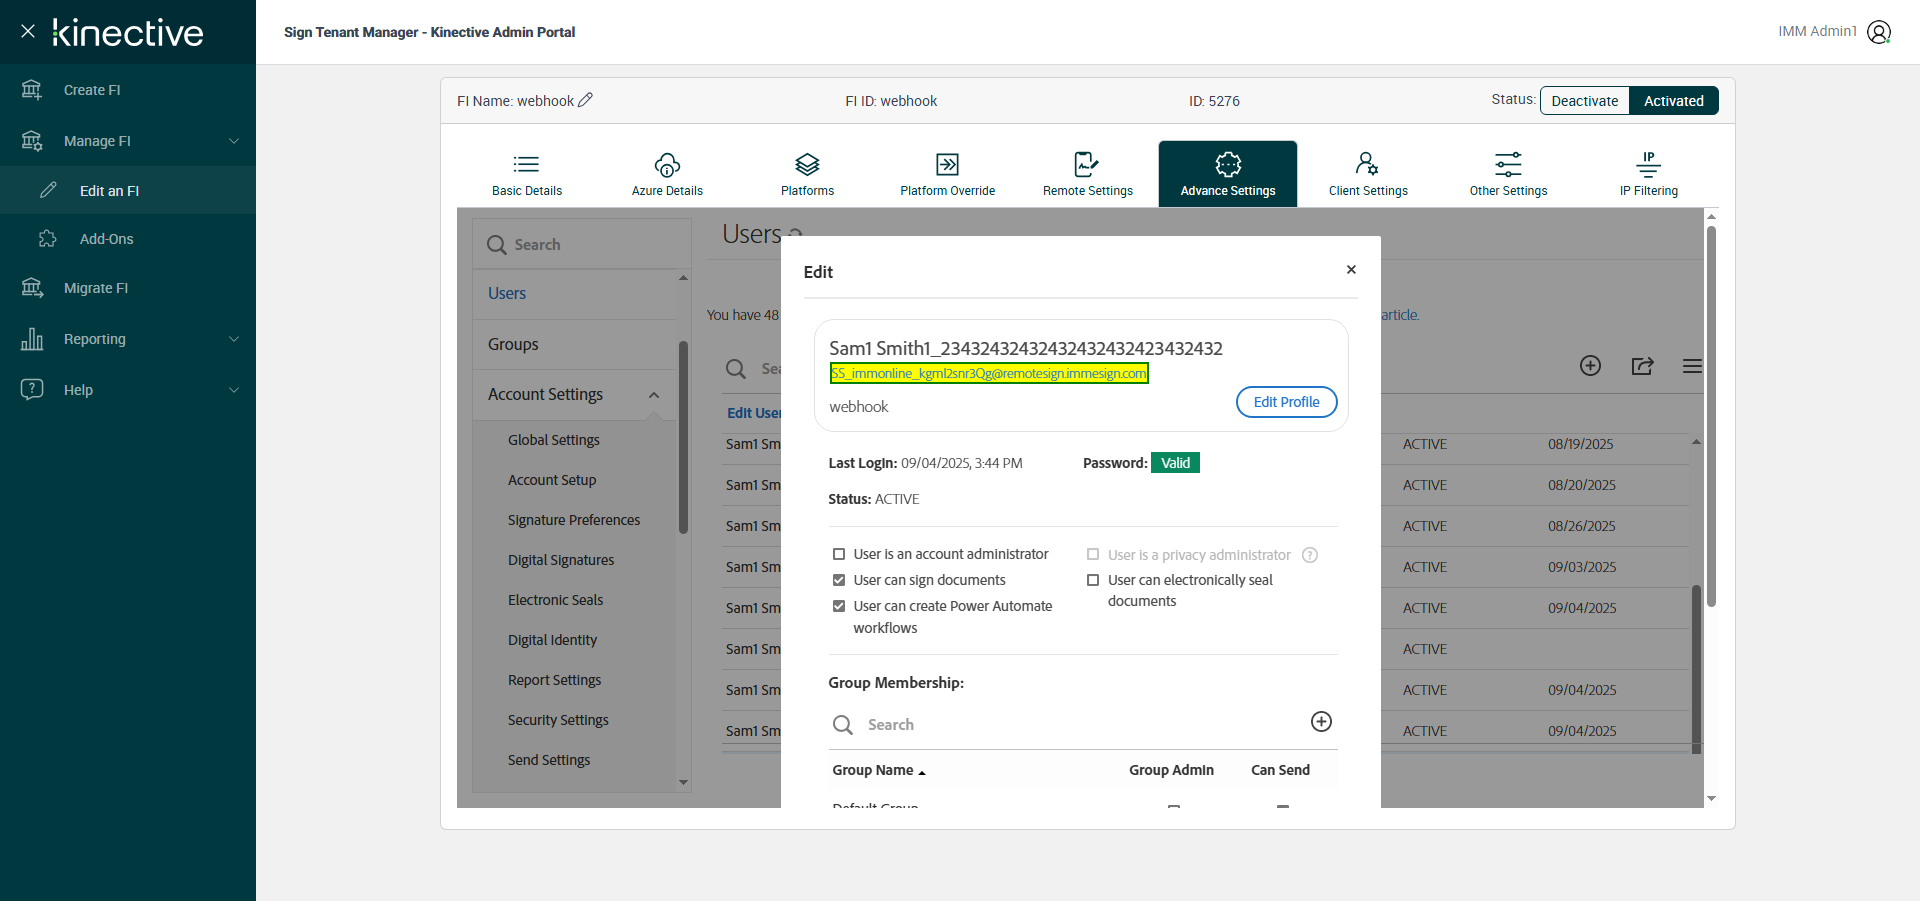Screen dimensions: 1920x901
Task: Check User is a privacy administrator
Action: click(1093, 555)
